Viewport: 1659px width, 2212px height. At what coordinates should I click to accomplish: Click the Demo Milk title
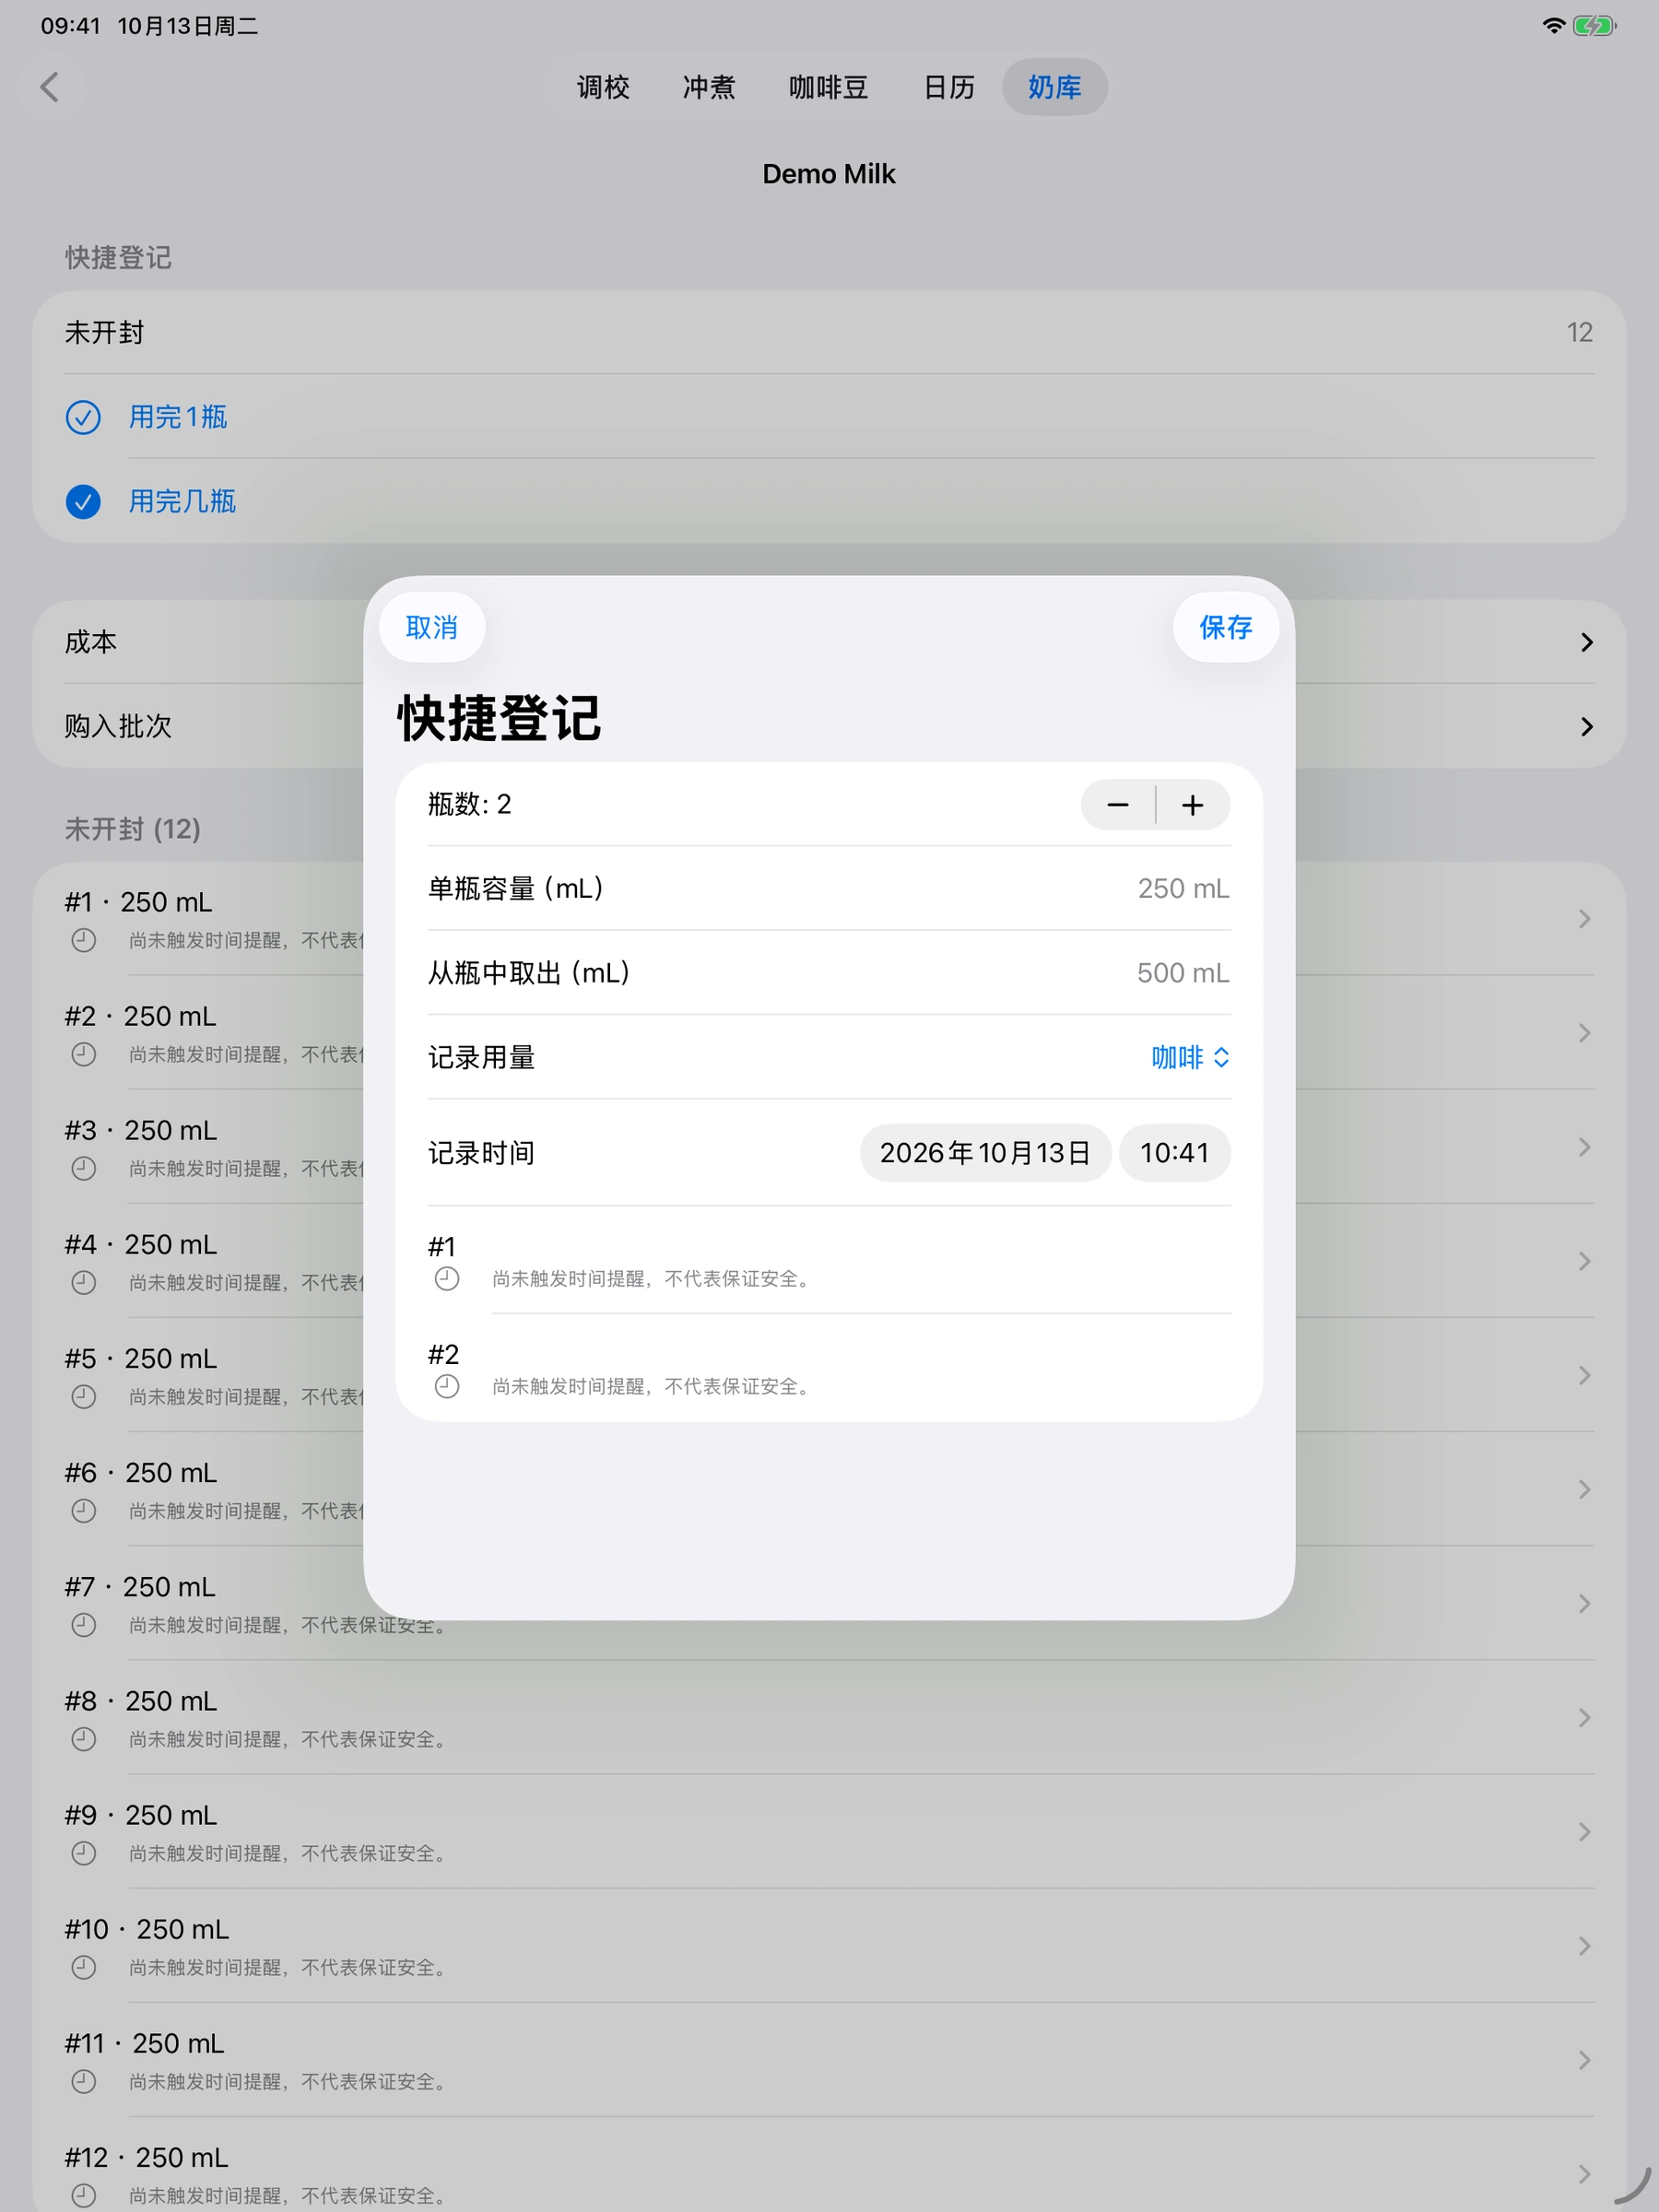(x=829, y=174)
